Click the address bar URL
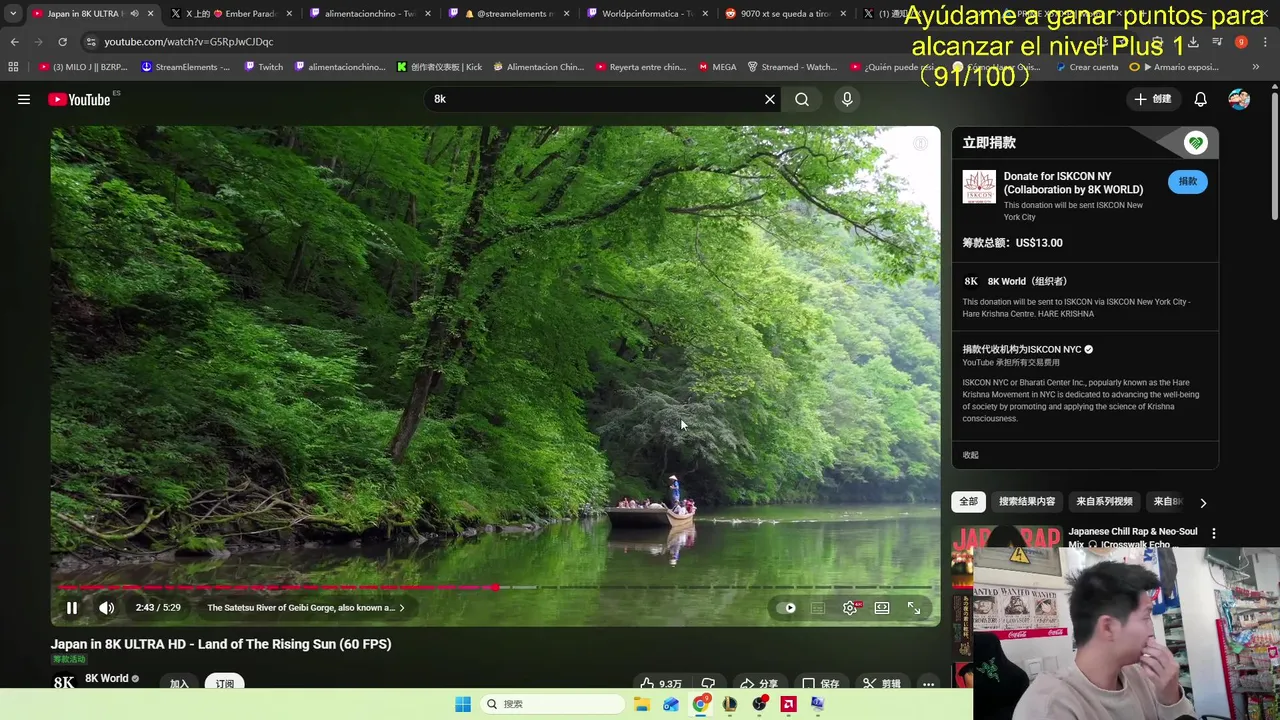The width and height of the screenshot is (1280, 720). [x=188, y=42]
